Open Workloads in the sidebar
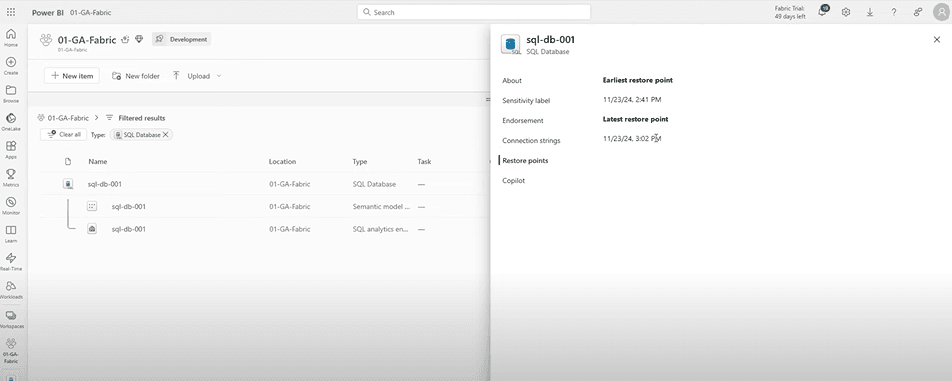 tap(11, 289)
